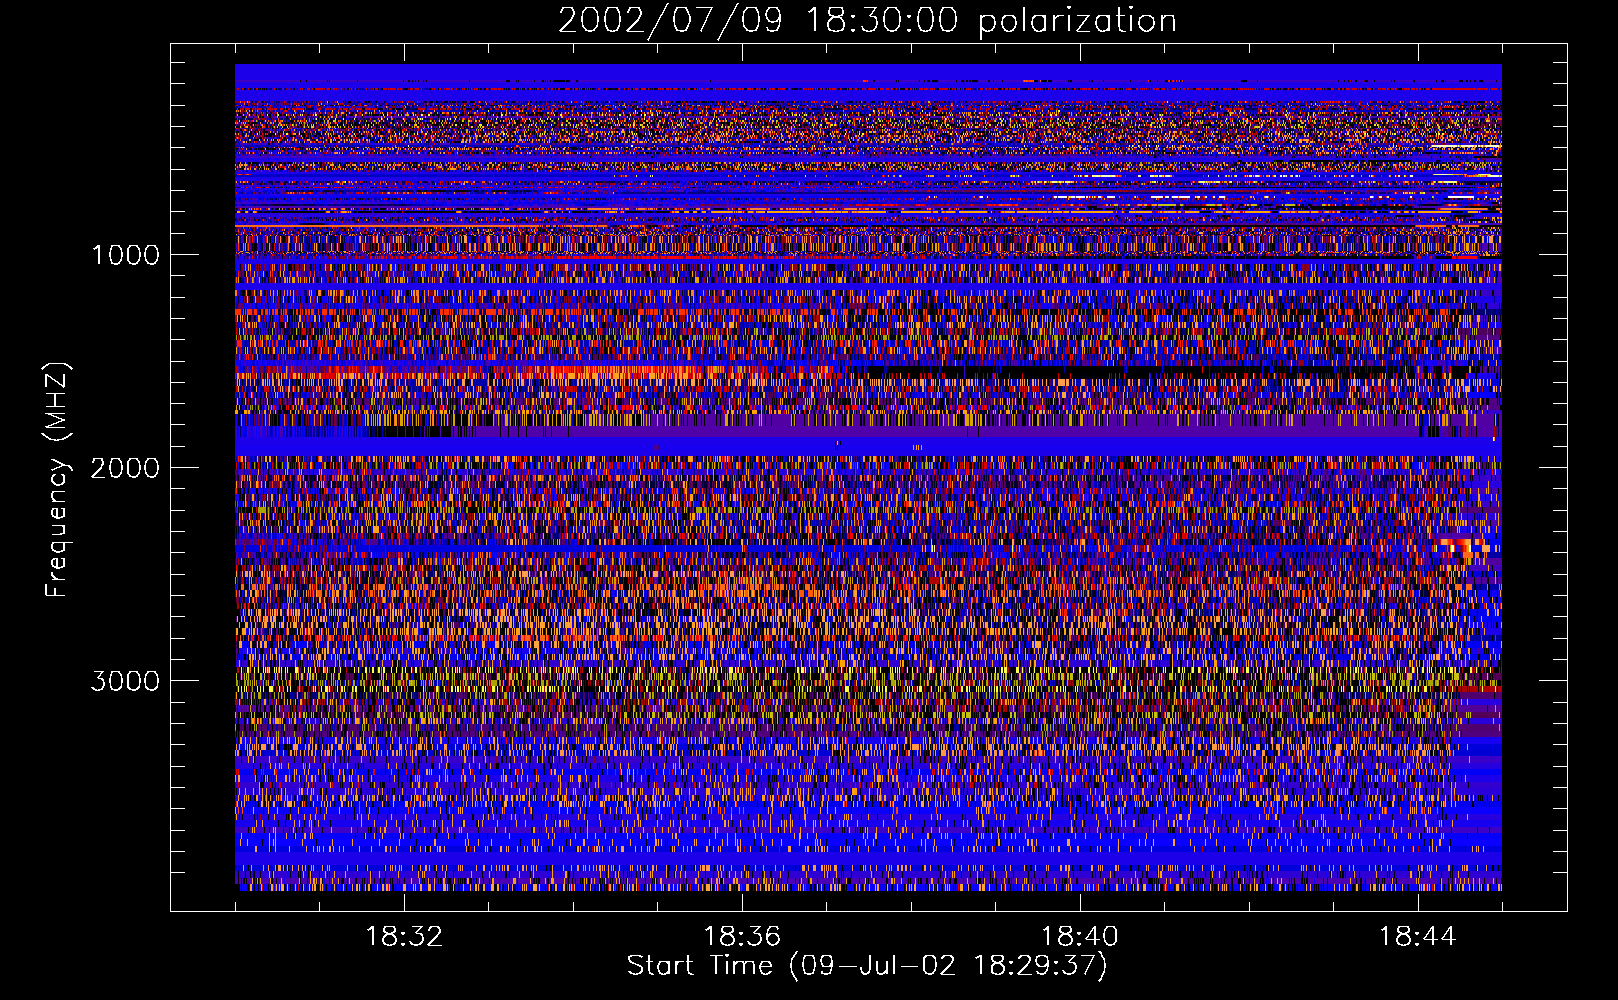Click the 18:36 time tick label
Image resolution: width=1618 pixels, height=1000 pixels.
coord(742,937)
